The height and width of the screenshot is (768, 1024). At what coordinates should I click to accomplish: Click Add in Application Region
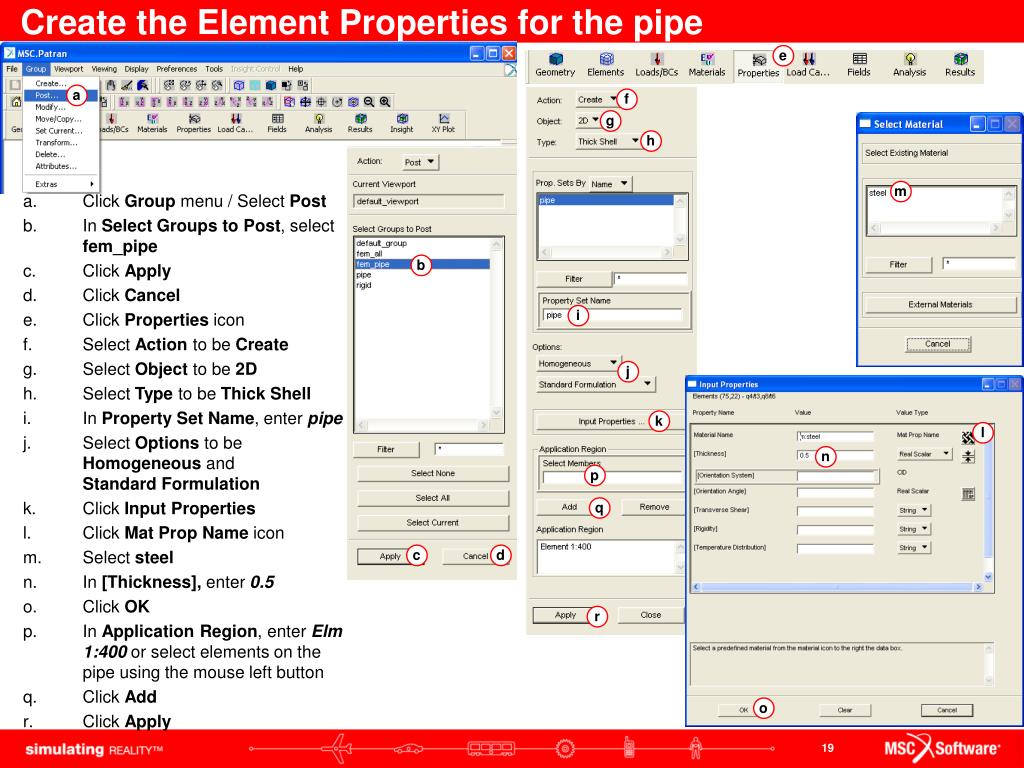[x=569, y=507]
